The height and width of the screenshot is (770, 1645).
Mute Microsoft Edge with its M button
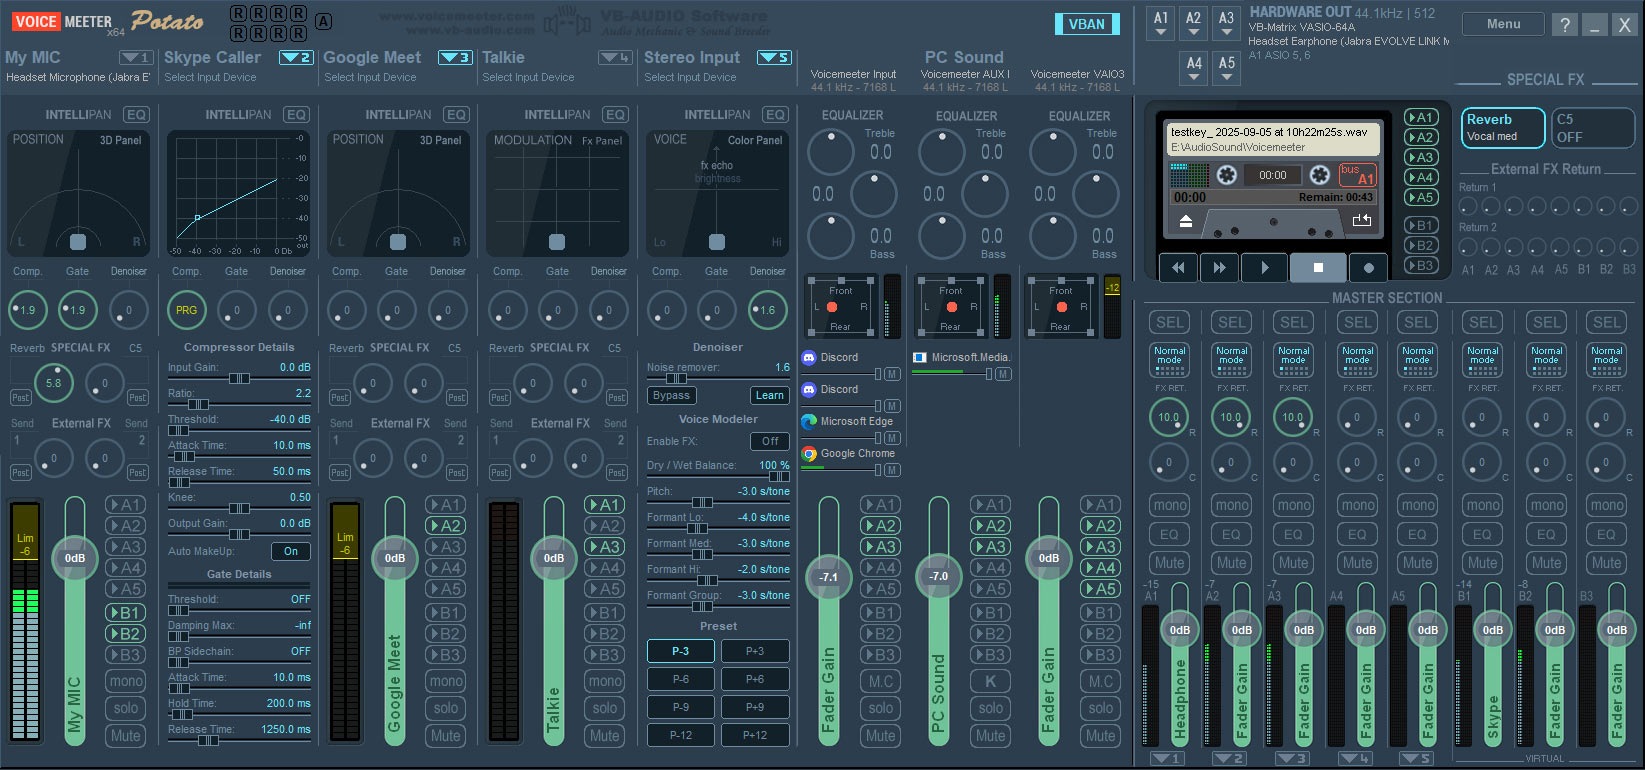pyautogui.click(x=892, y=438)
